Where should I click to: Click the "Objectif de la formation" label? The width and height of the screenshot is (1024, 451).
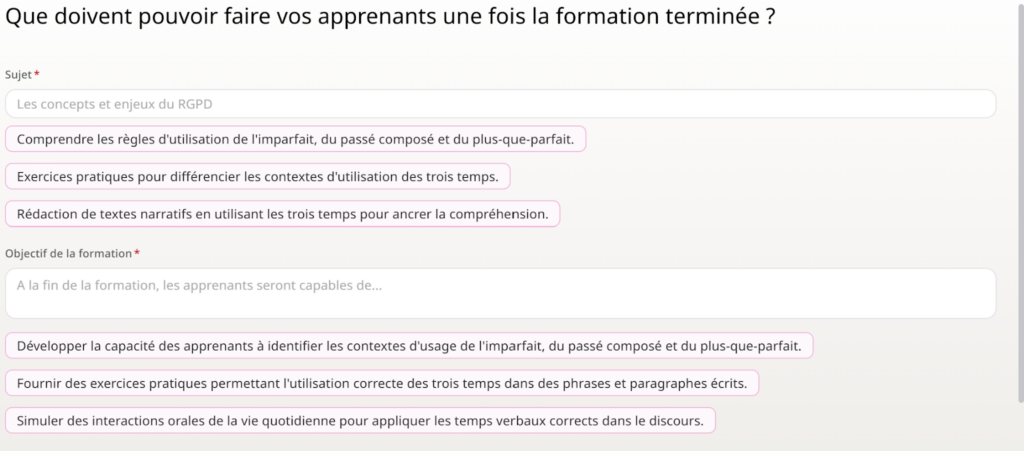tap(68, 254)
